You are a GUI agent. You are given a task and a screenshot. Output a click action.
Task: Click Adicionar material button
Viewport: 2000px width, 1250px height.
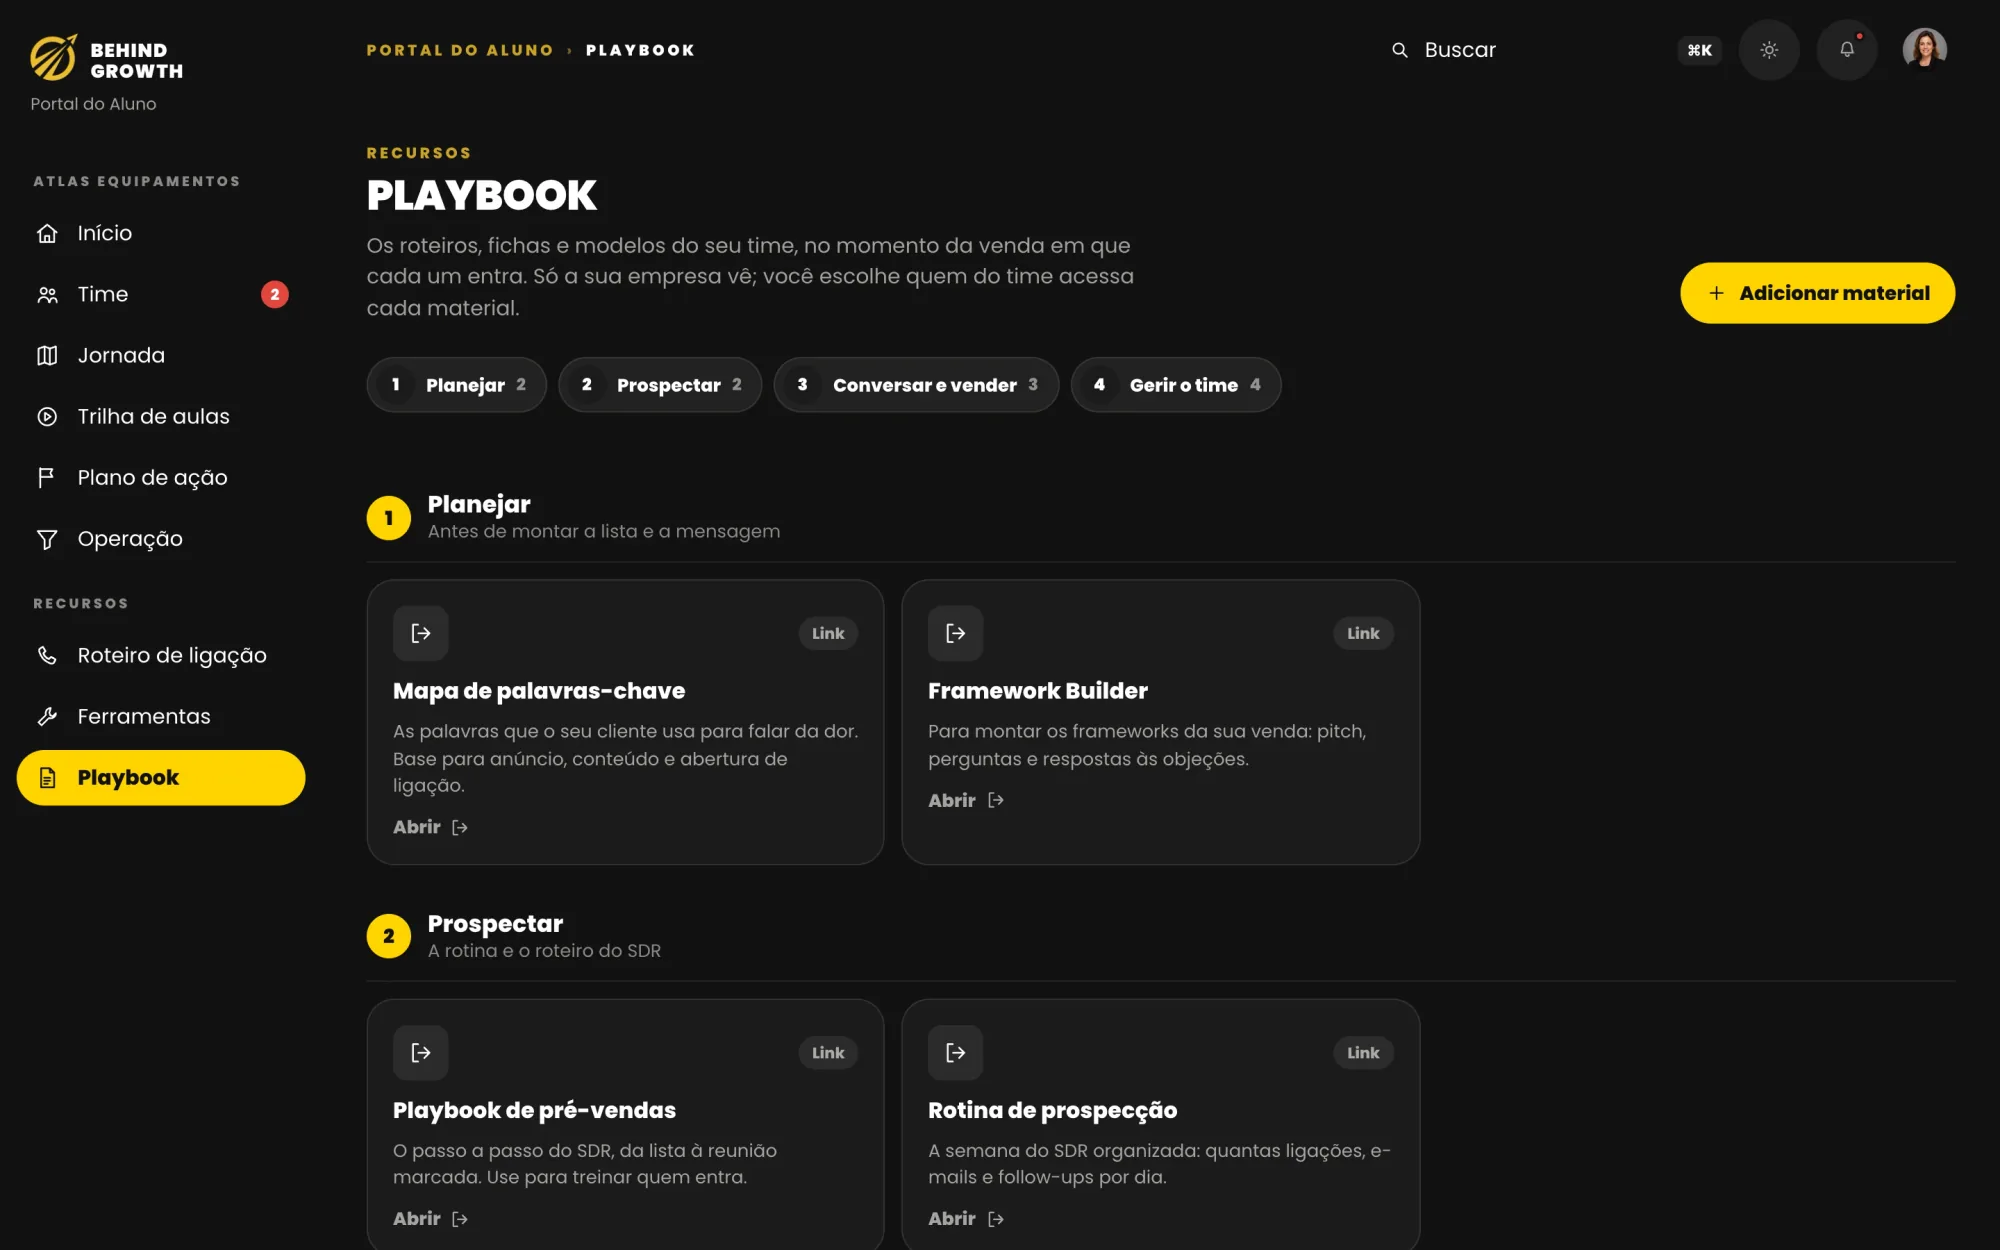1817,293
